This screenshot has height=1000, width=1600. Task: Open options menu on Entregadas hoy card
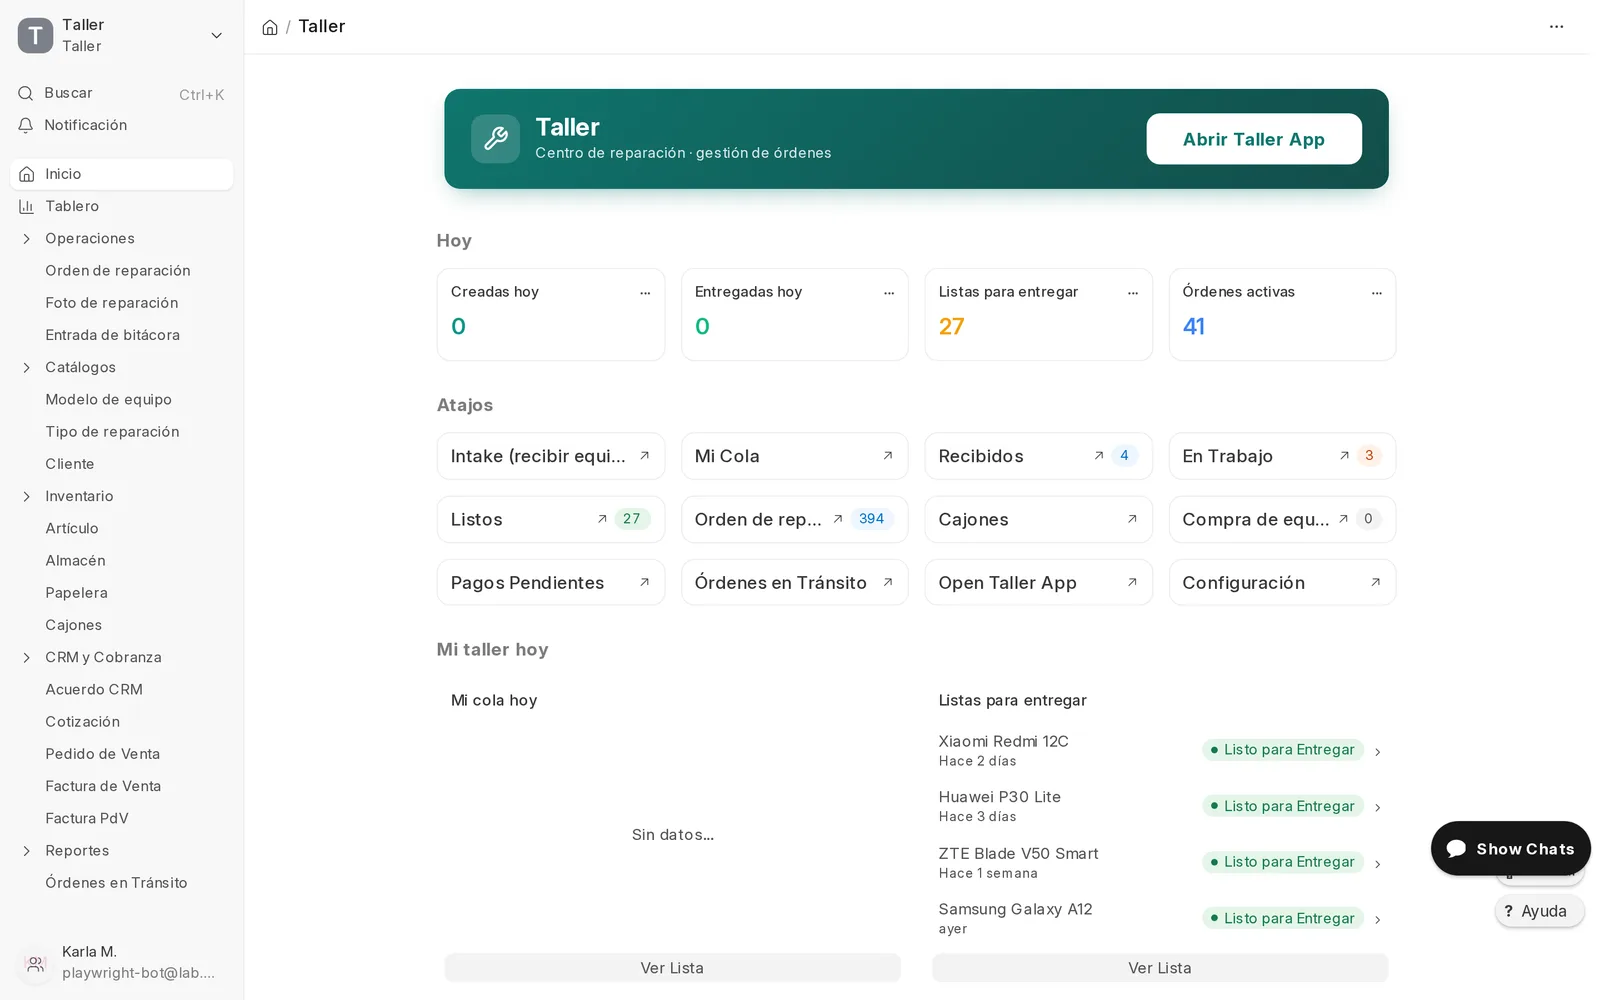tap(889, 293)
